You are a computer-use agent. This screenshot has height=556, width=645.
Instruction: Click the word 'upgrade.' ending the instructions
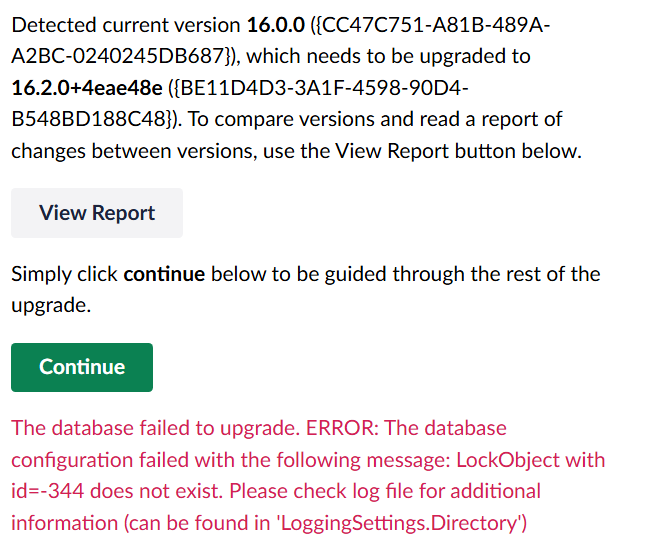coord(51,305)
